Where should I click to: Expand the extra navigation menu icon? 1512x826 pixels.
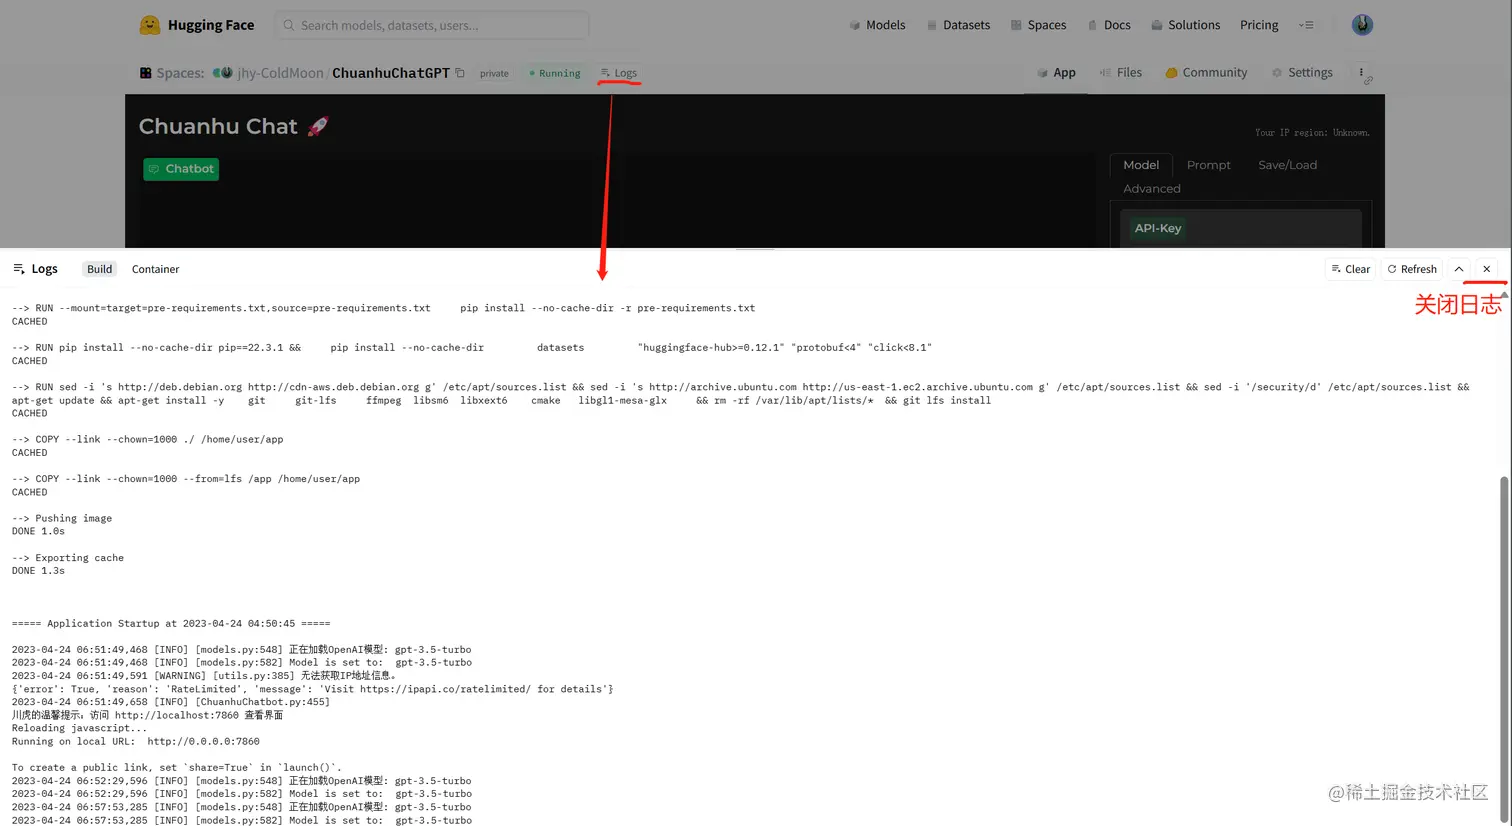(1306, 25)
